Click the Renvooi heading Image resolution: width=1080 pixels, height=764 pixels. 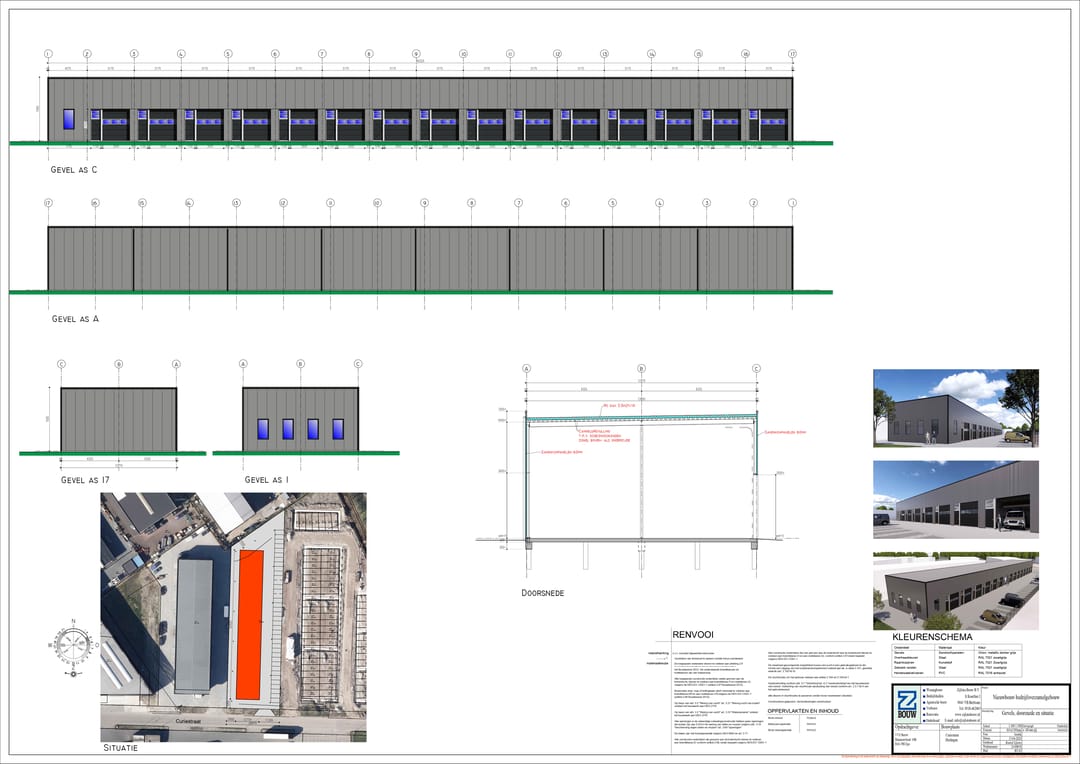coord(692,635)
